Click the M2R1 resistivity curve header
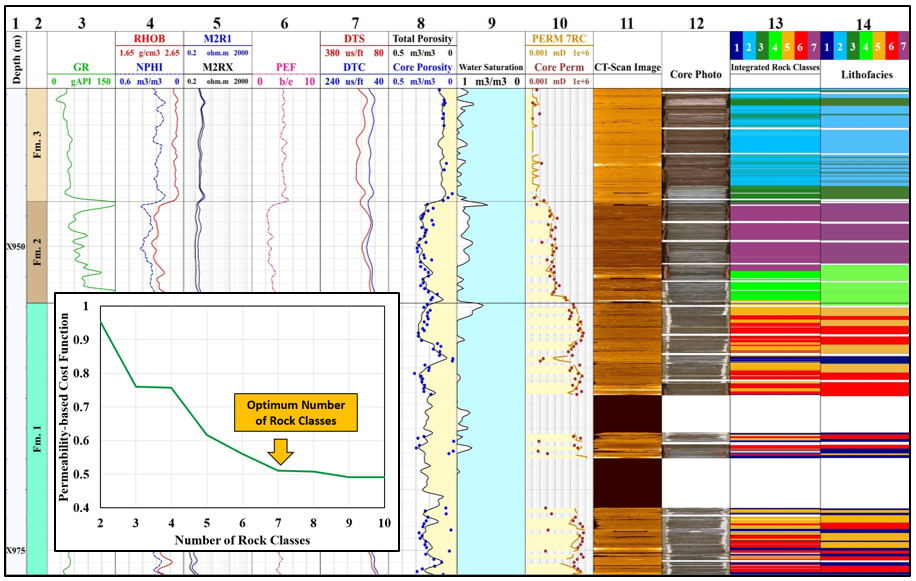This screenshot has height=581, width=916. tap(217, 38)
